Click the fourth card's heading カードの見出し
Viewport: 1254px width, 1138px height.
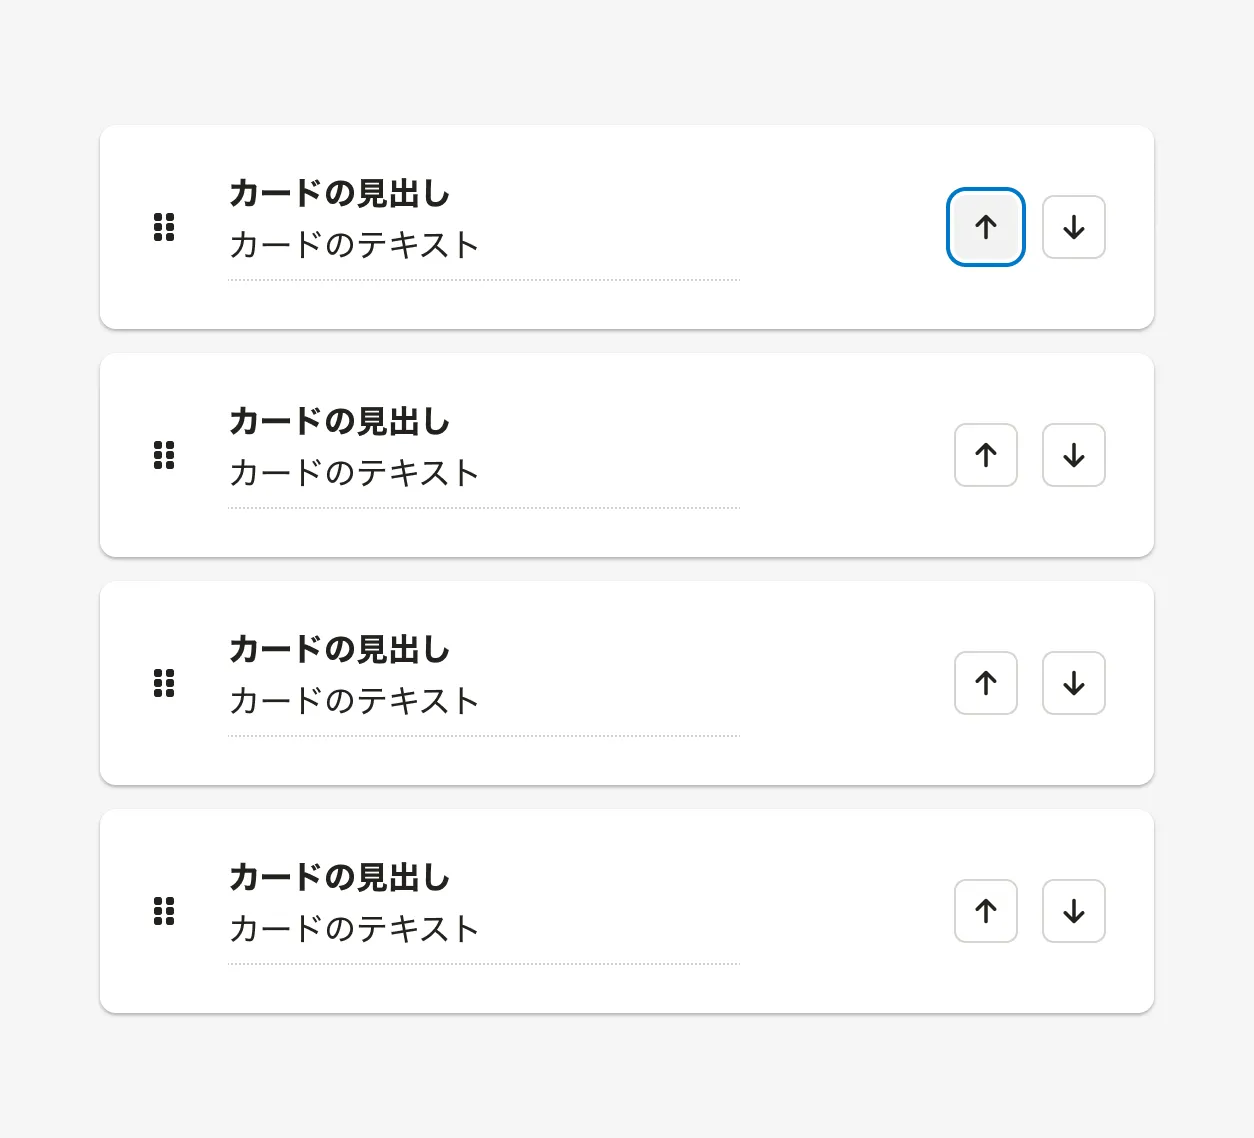[x=339, y=877]
